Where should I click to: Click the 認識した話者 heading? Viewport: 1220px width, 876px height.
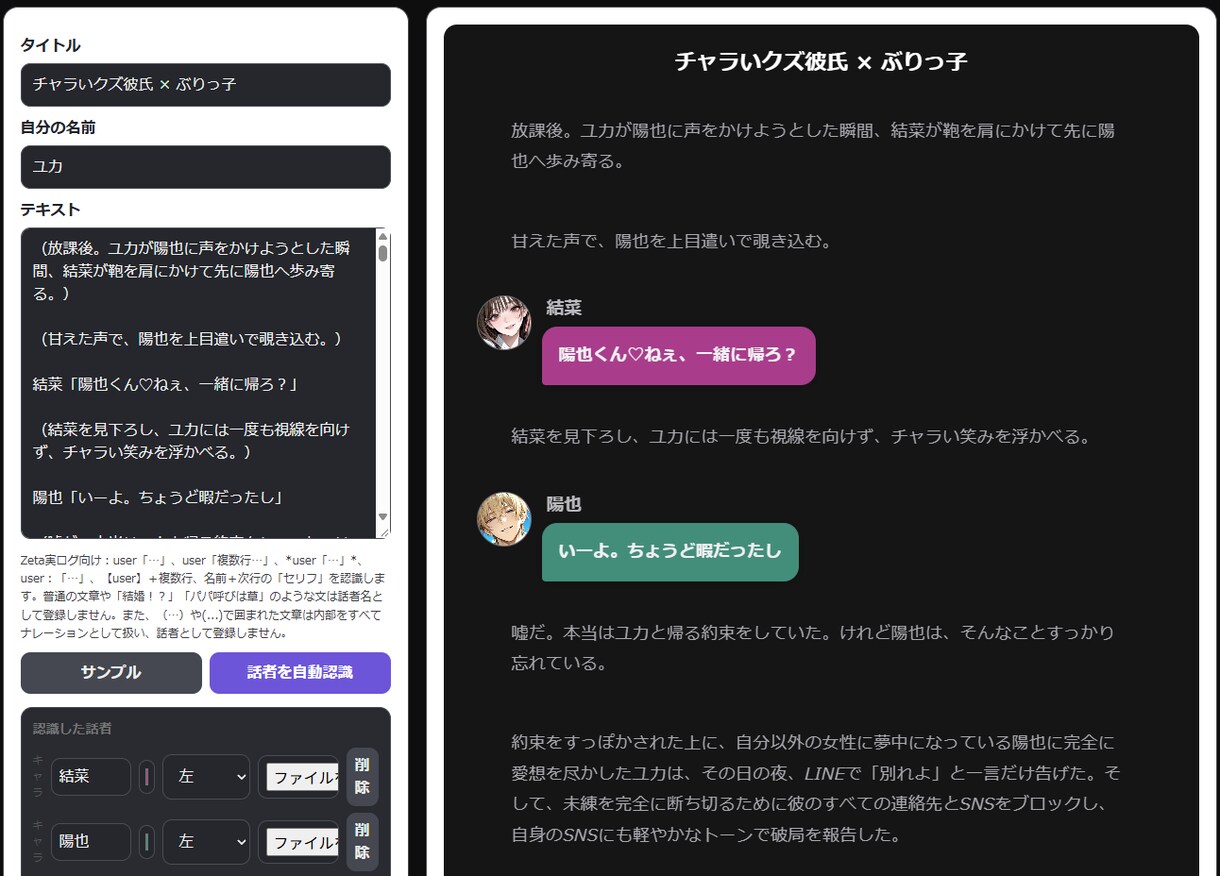click(x=72, y=729)
